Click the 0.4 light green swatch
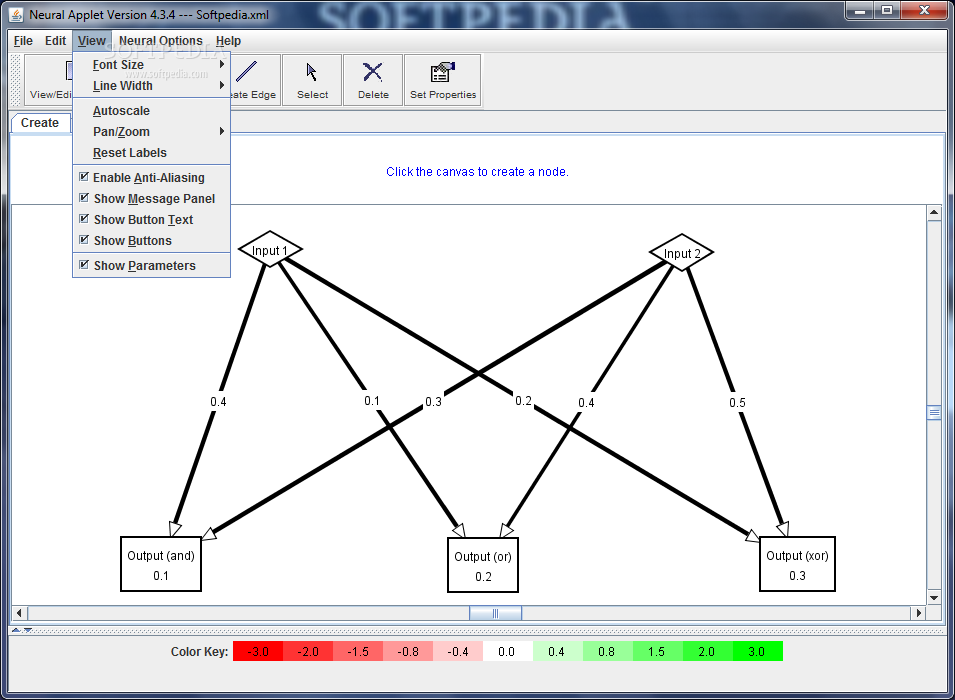This screenshot has height=700, width=955. tap(558, 651)
